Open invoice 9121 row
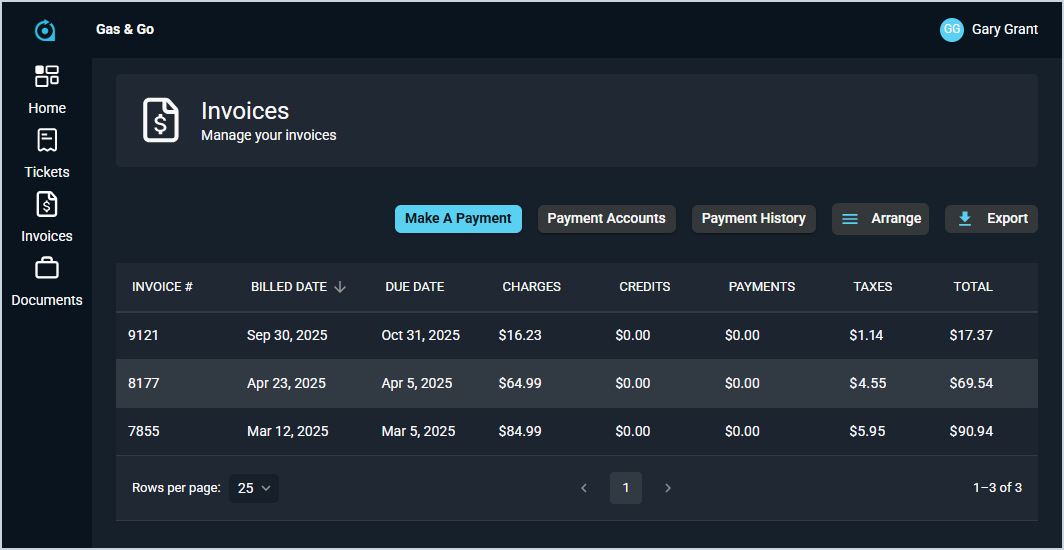This screenshot has width=1064, height=550. [144, 335]
